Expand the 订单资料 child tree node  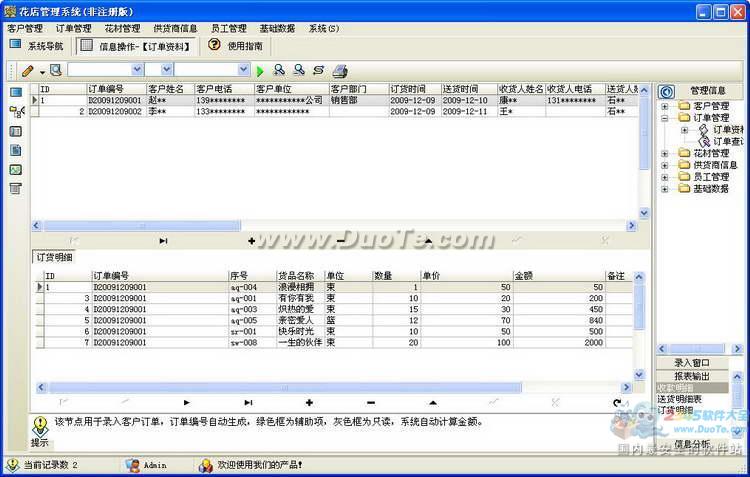tap(684, 130)
